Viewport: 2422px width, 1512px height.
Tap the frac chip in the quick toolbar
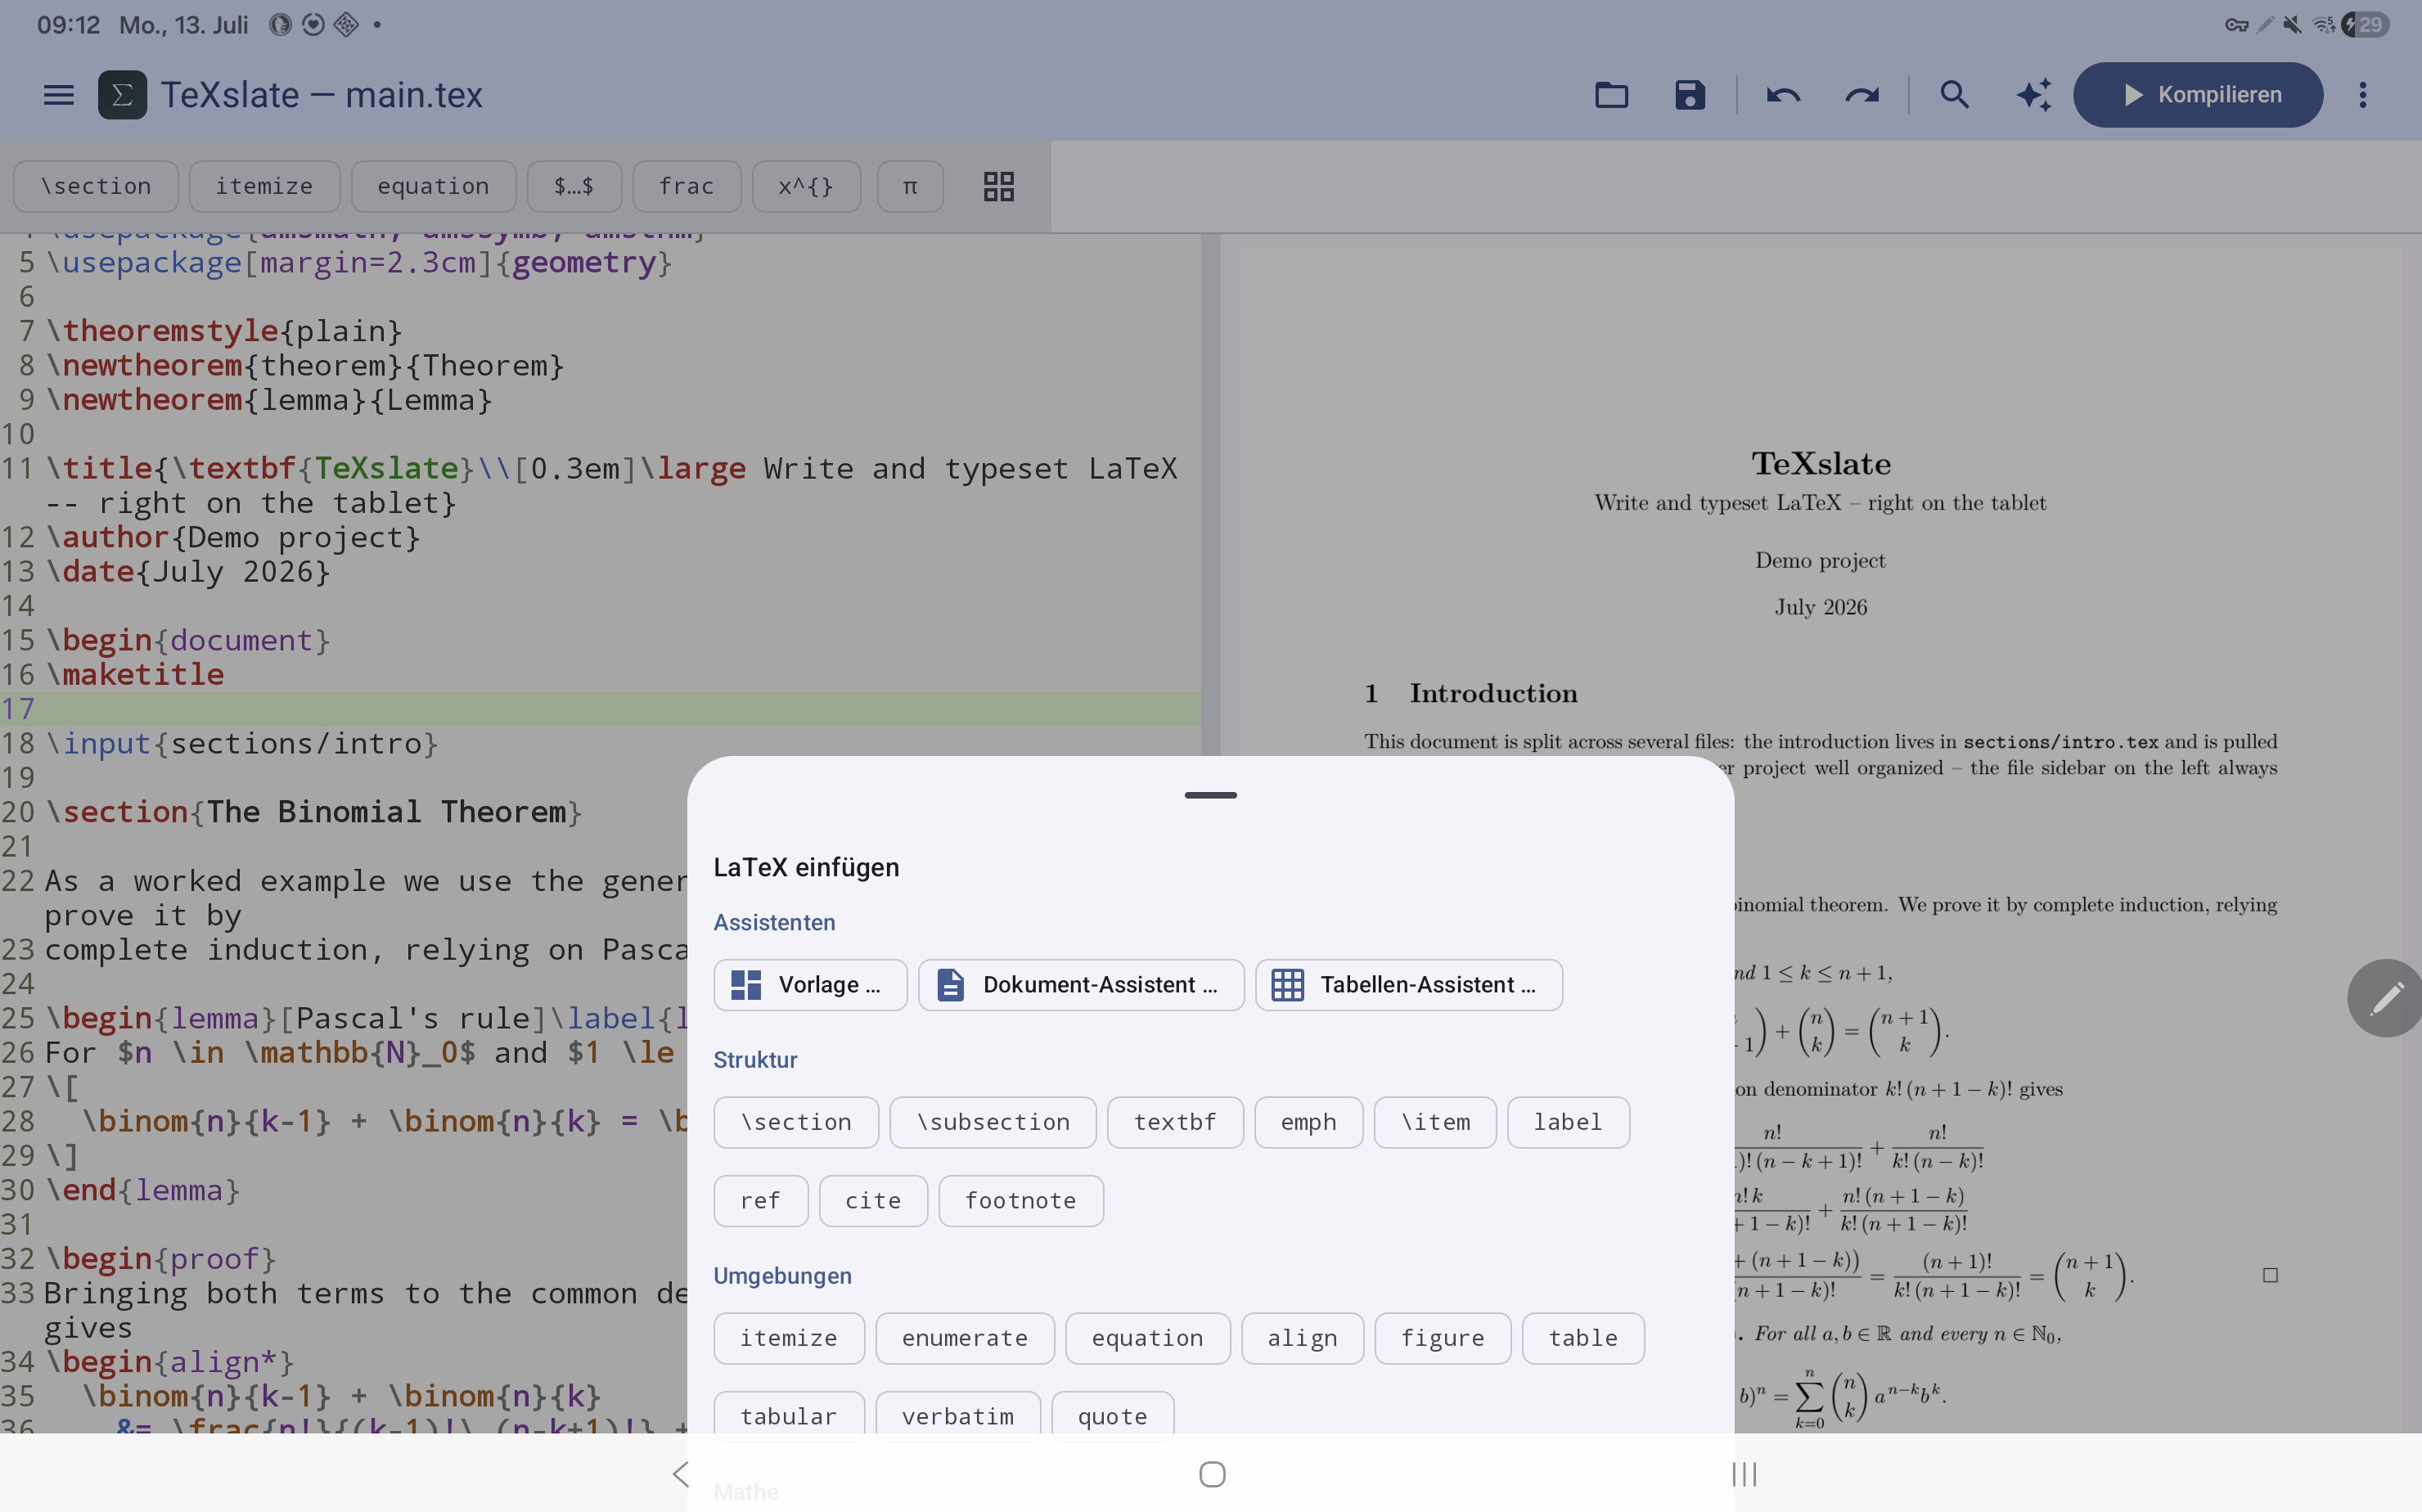pos(687,186)
